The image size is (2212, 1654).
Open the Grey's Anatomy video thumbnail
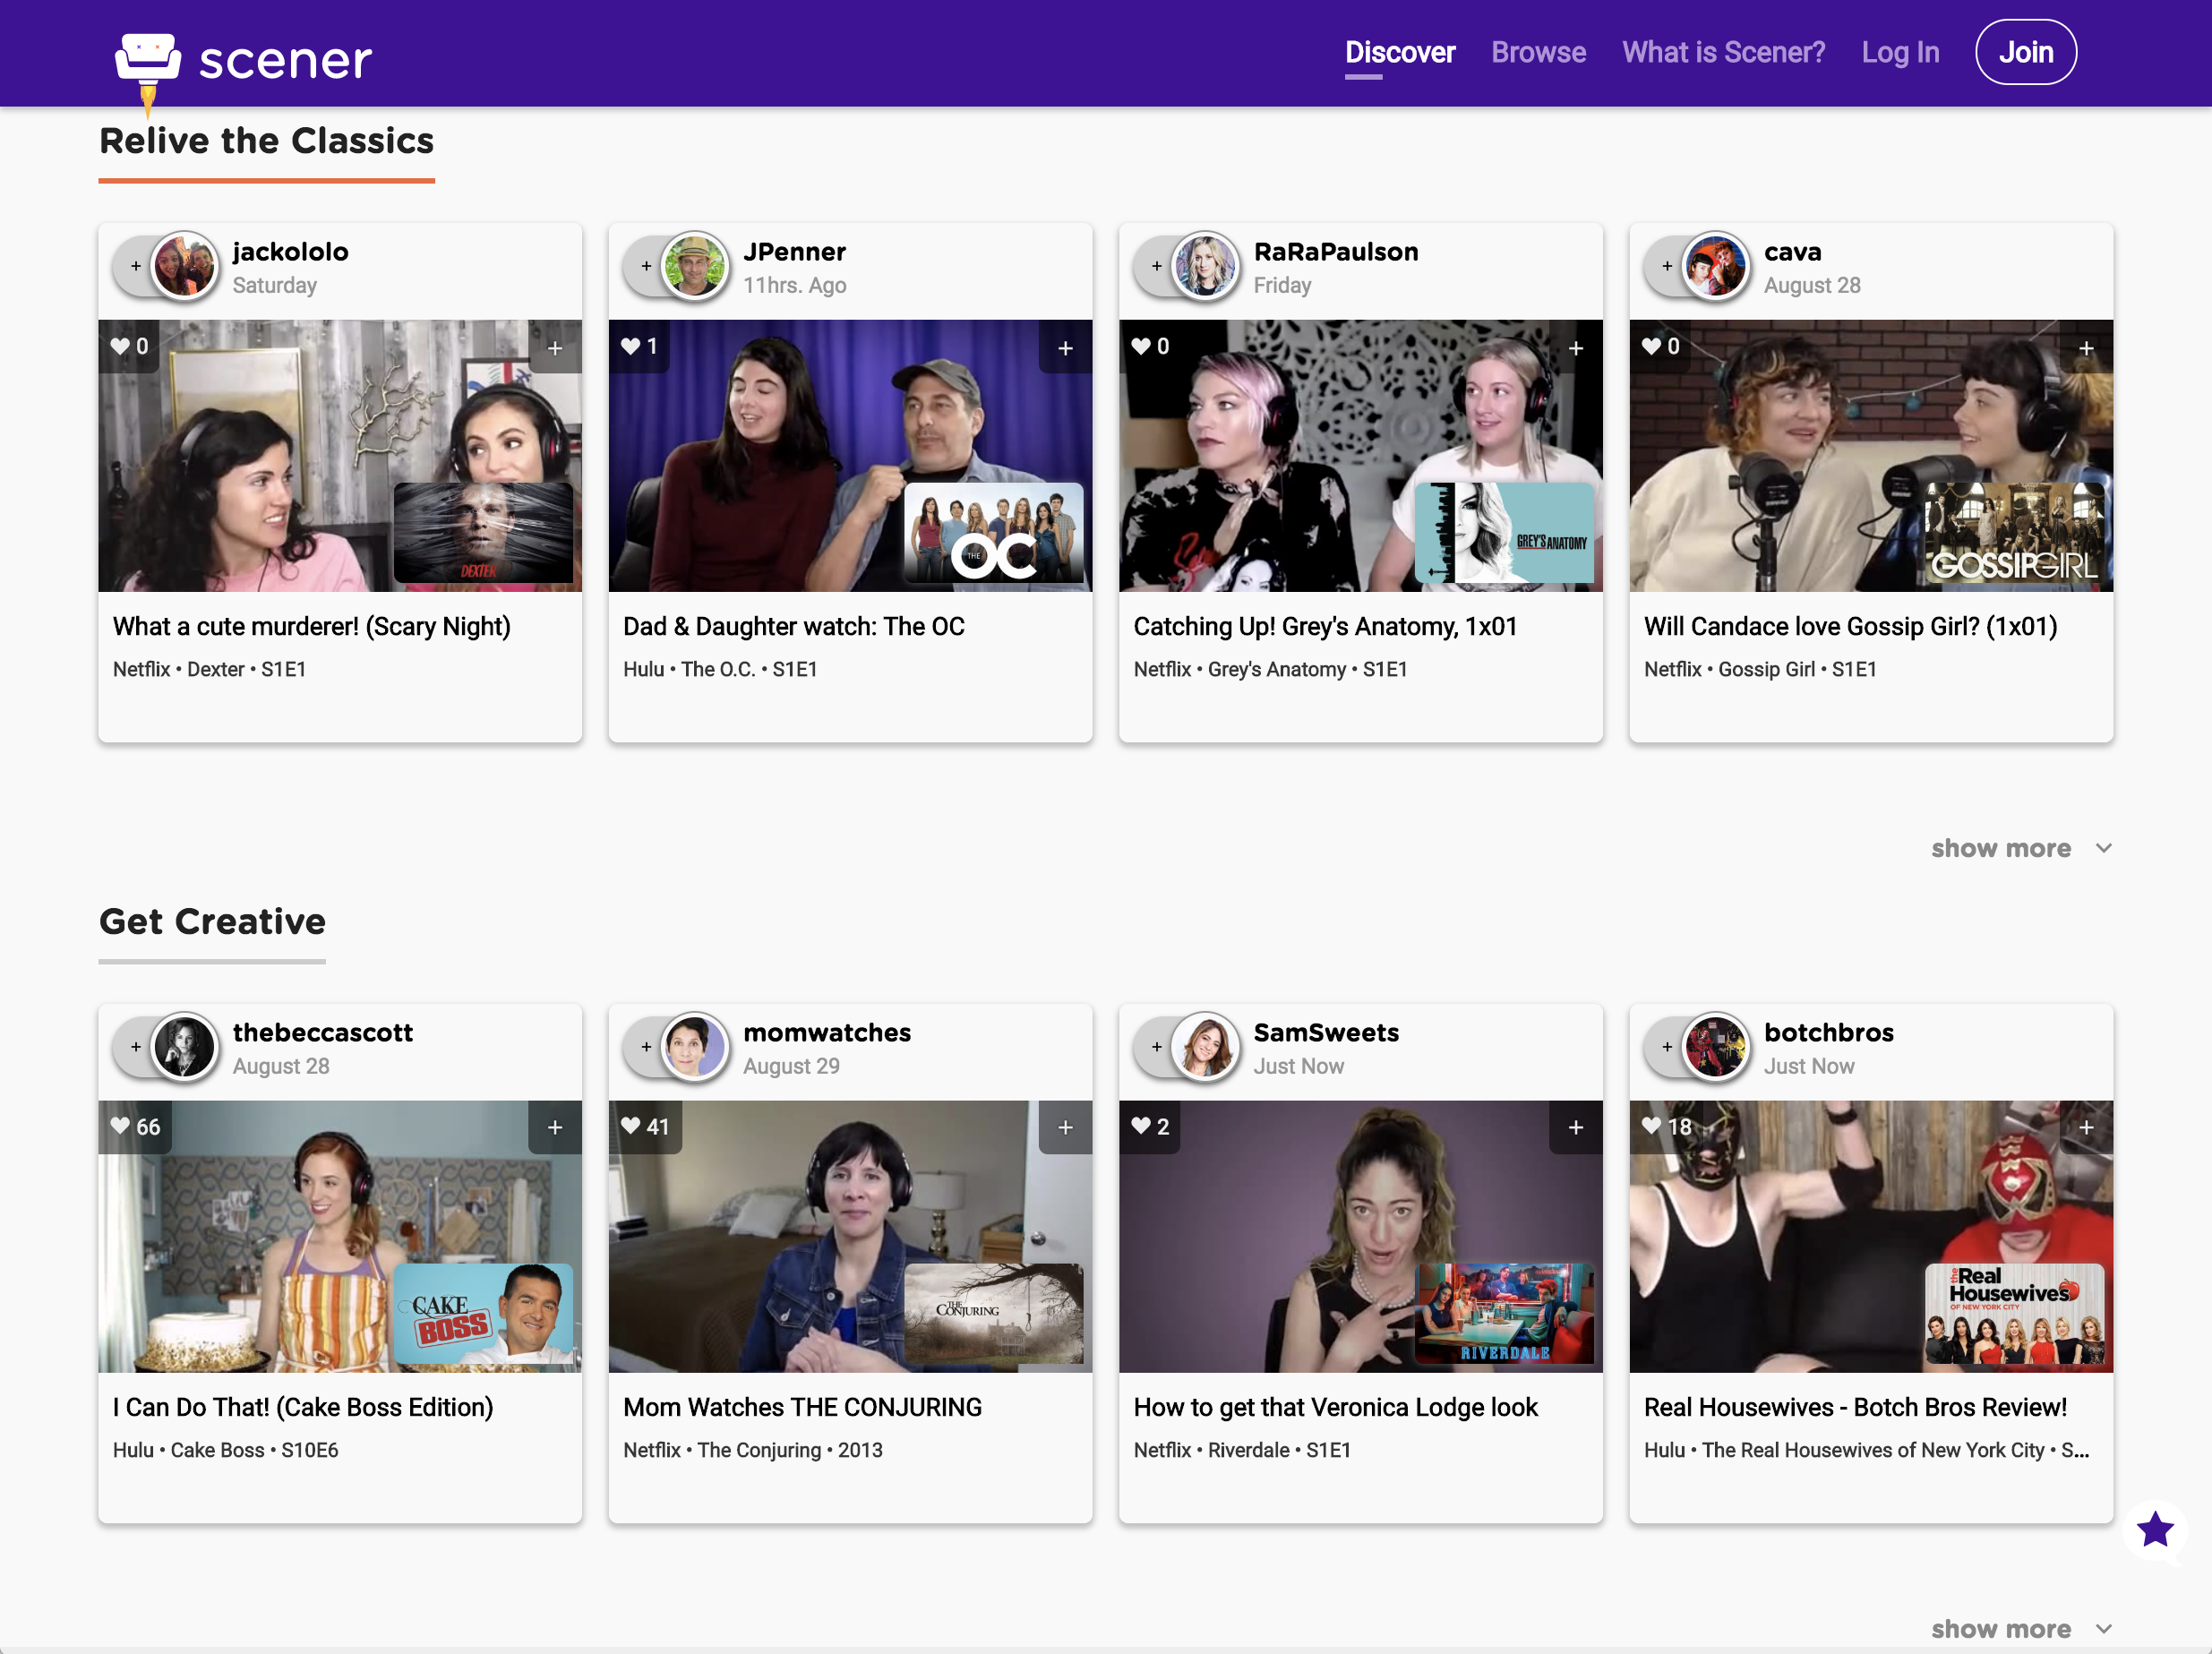point(1360,455)
